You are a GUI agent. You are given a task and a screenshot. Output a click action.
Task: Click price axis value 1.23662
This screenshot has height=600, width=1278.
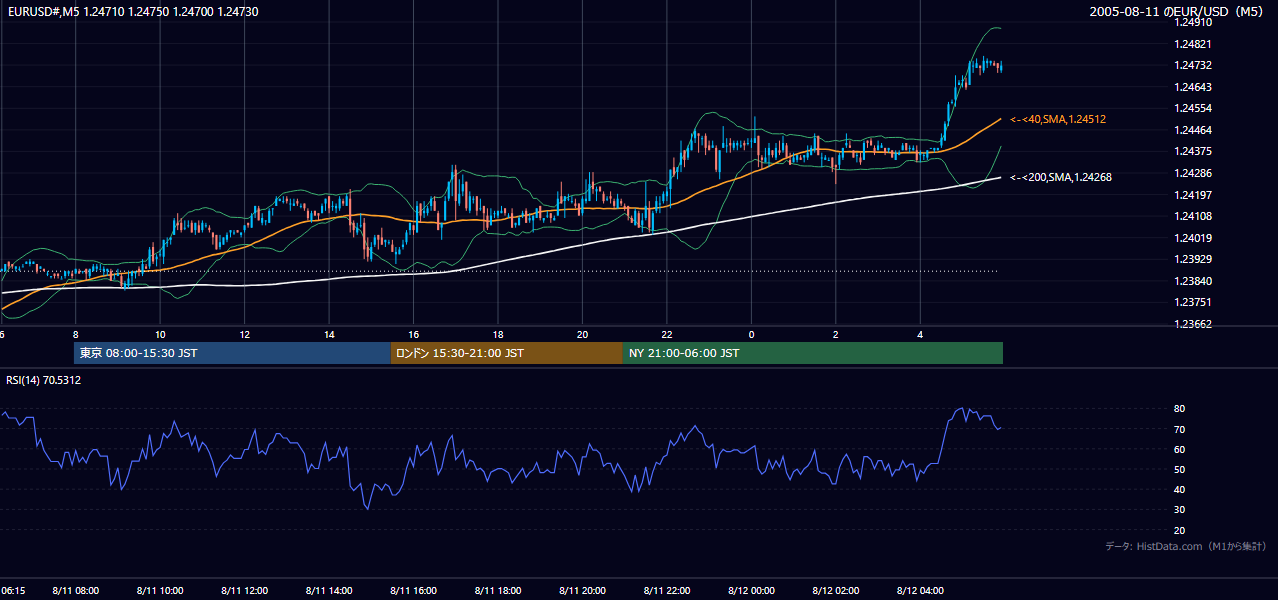click(x=1194, y=324)
